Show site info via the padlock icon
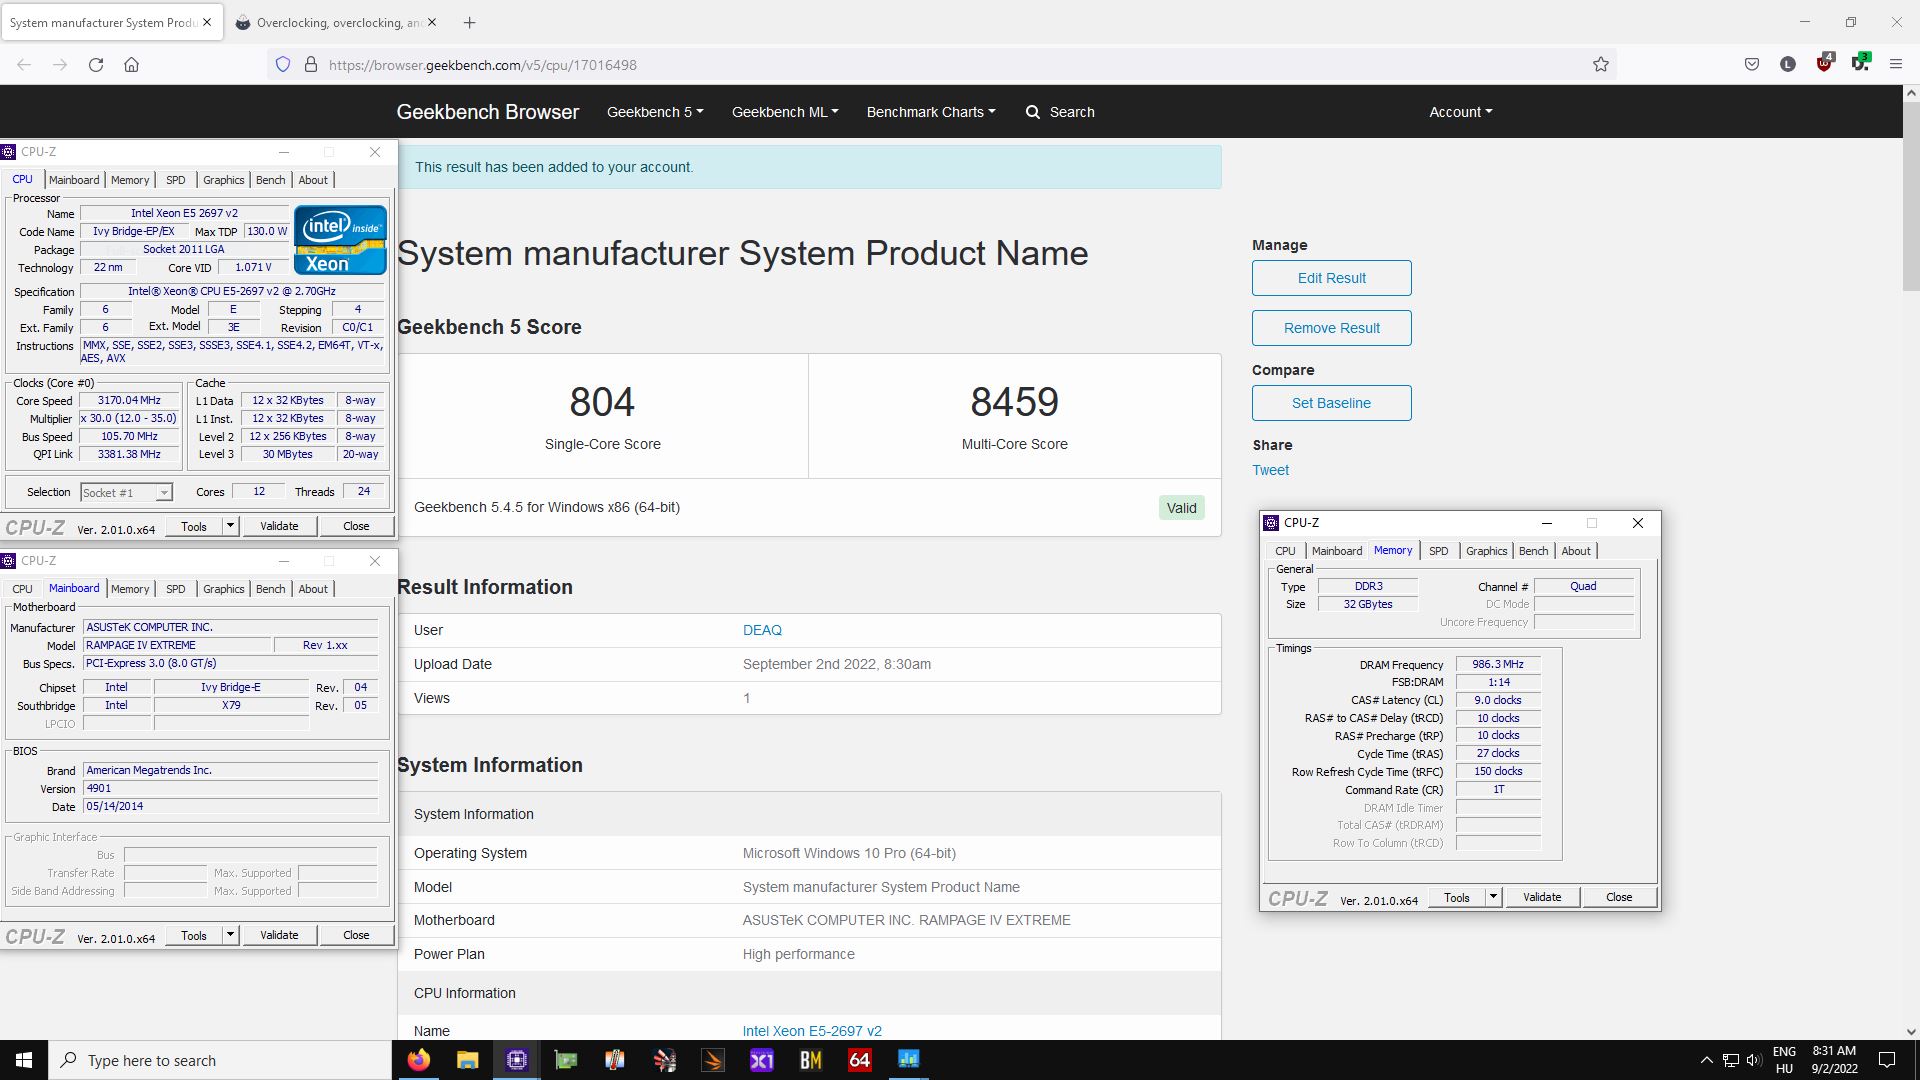 (311, 65)
